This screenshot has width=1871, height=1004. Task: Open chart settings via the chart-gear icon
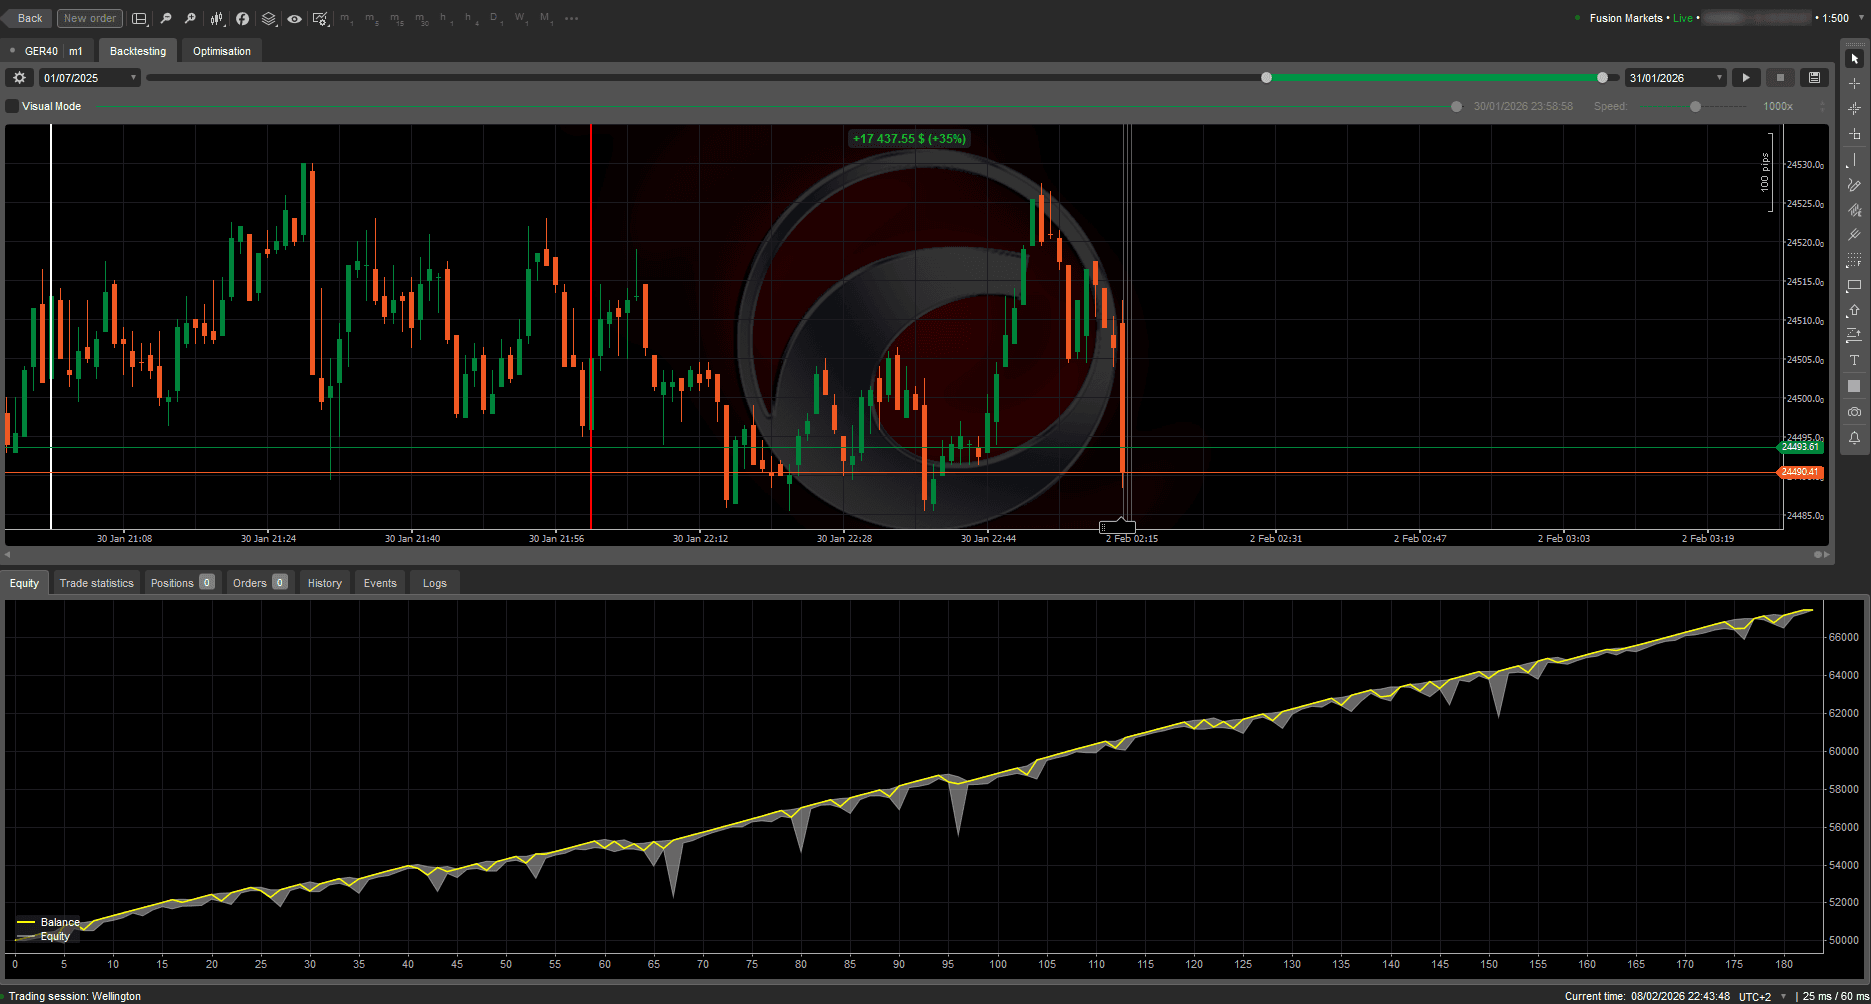(x=322, y=18)
